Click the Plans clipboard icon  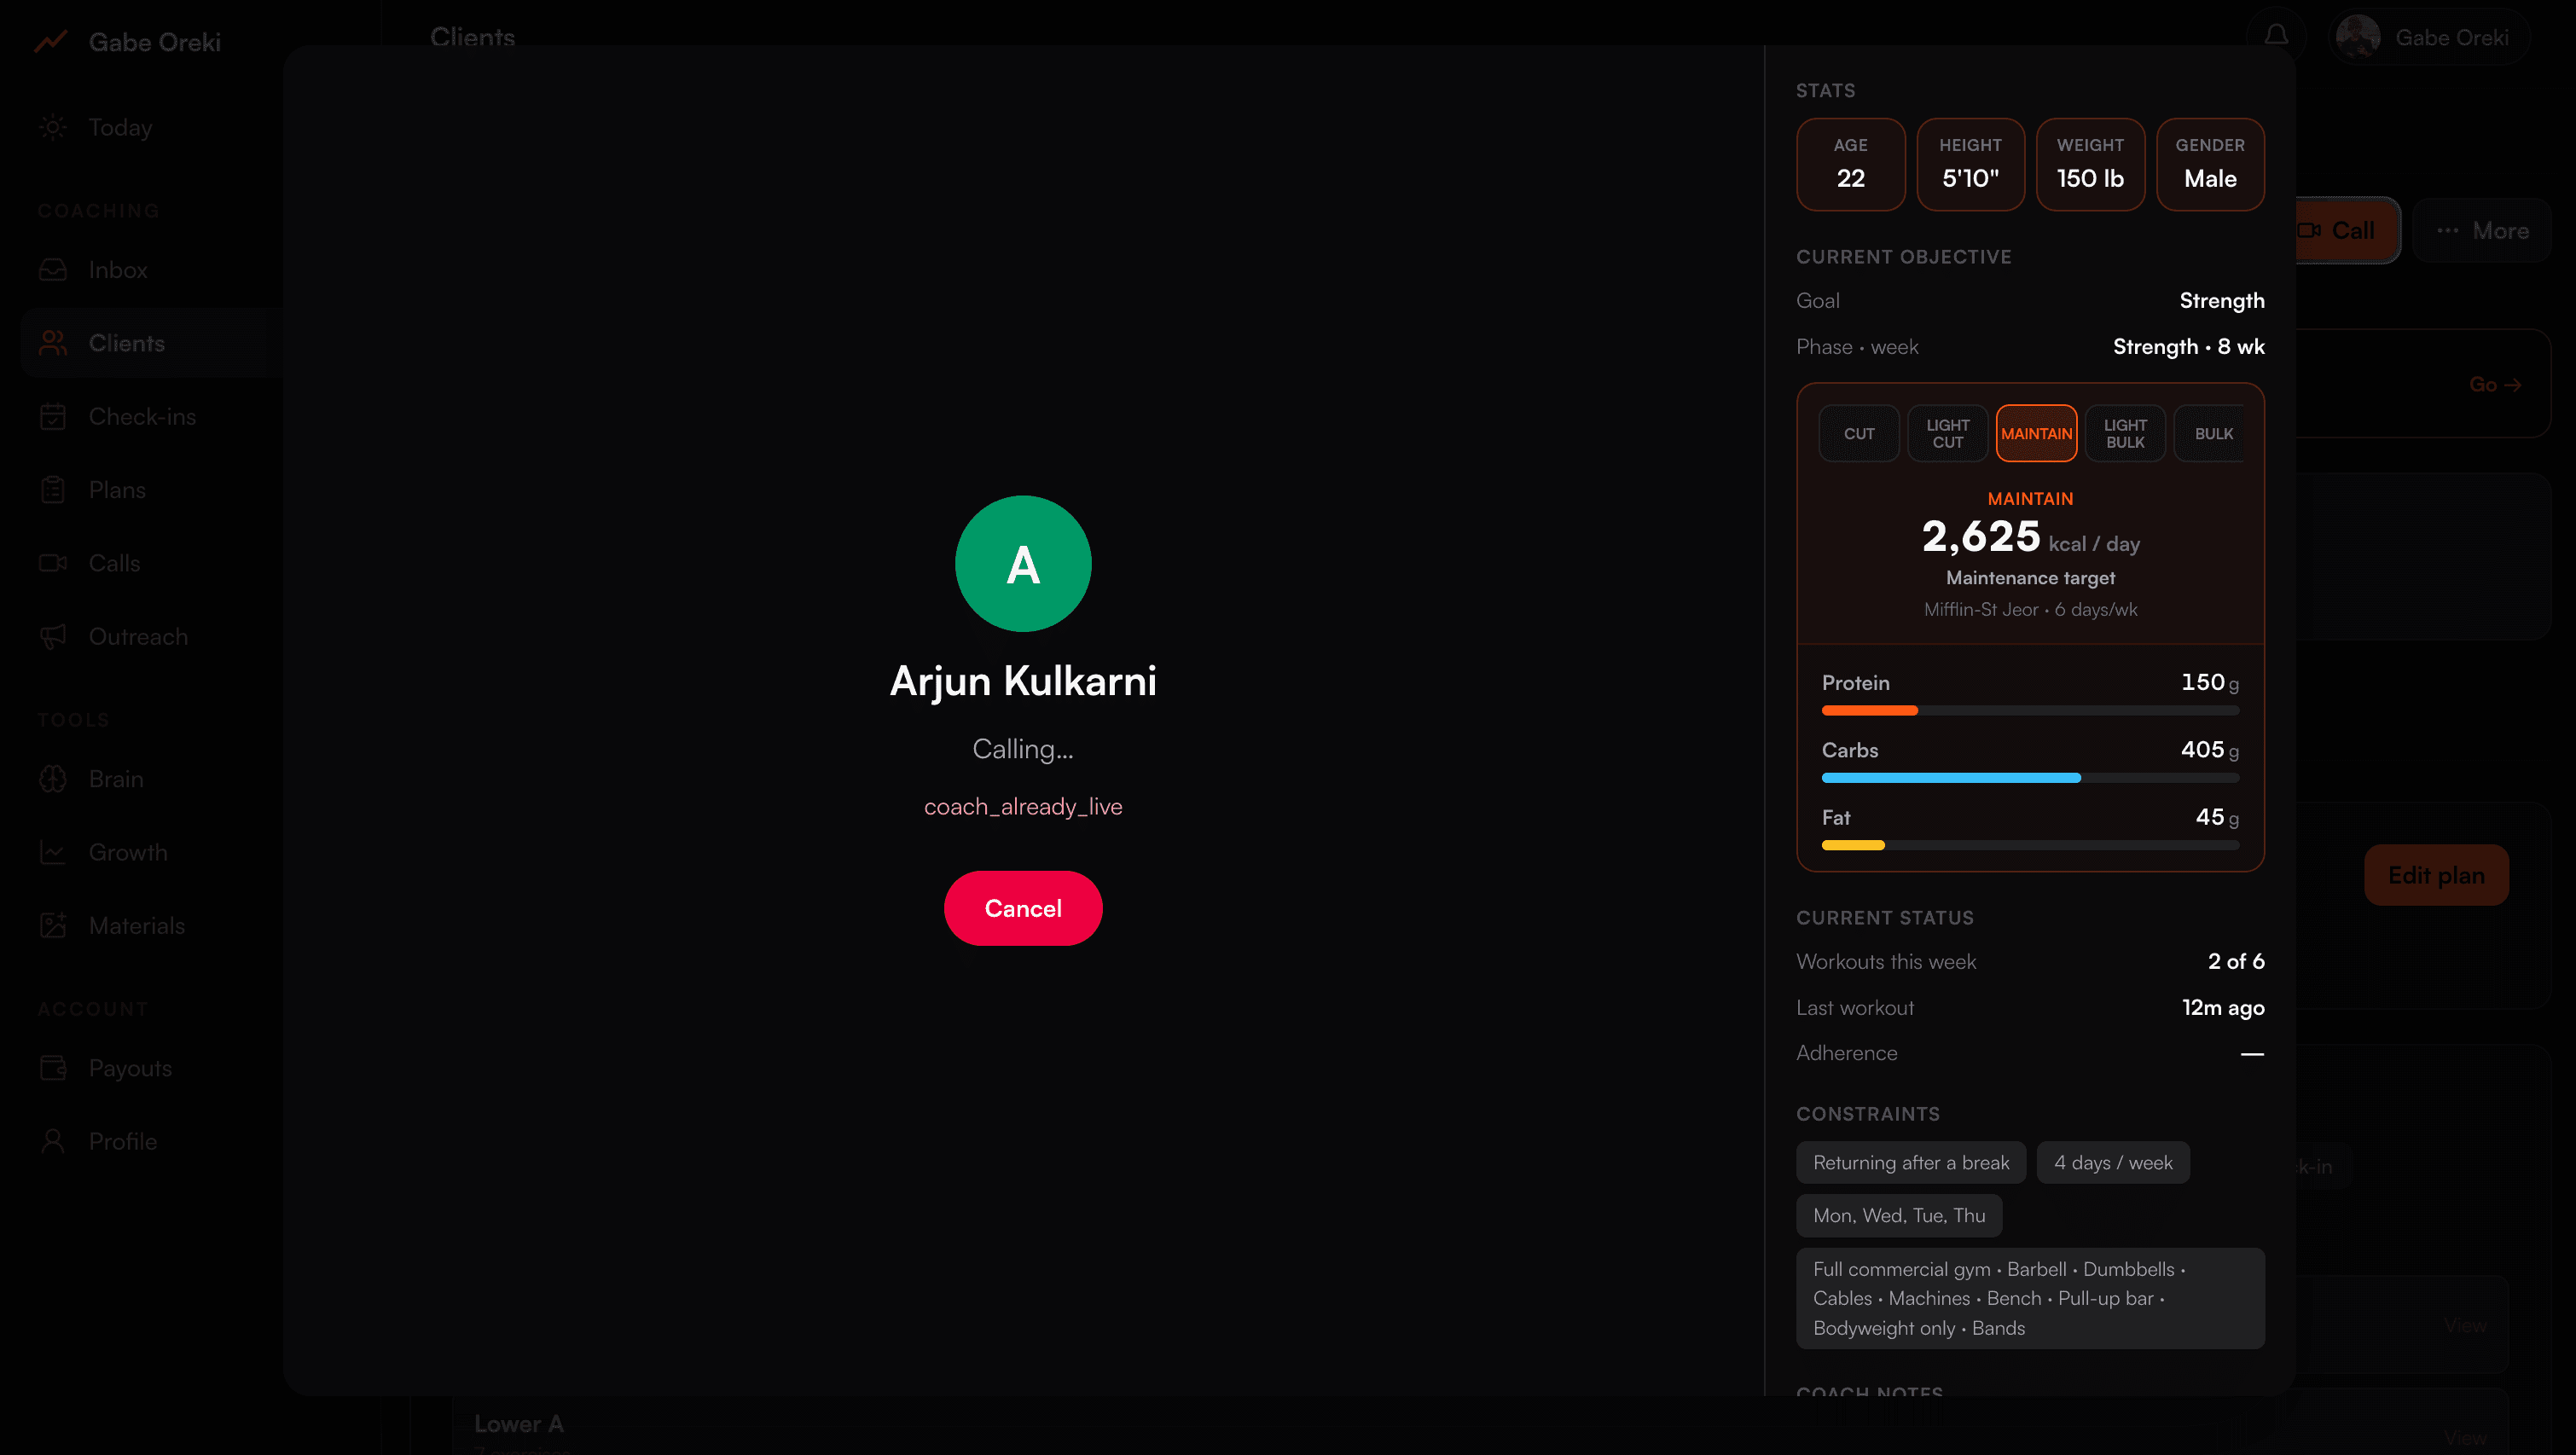click(x=53, y=490)
